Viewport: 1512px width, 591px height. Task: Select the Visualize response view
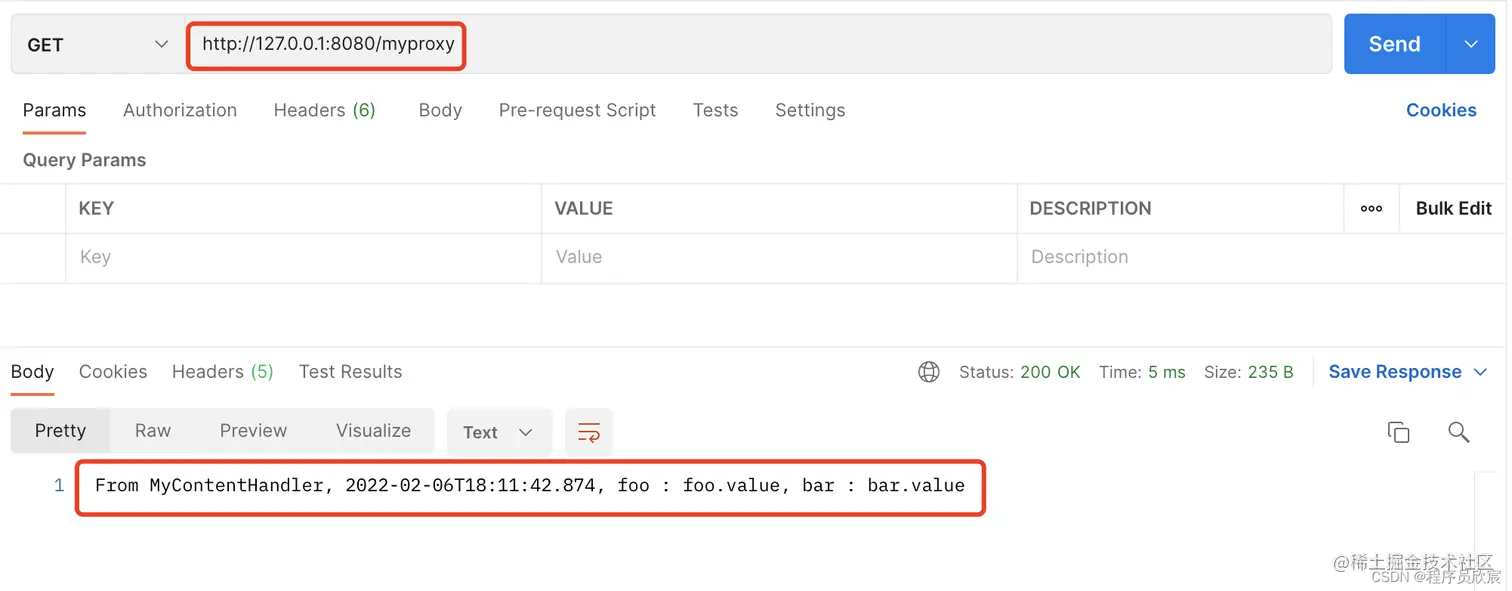373,431
